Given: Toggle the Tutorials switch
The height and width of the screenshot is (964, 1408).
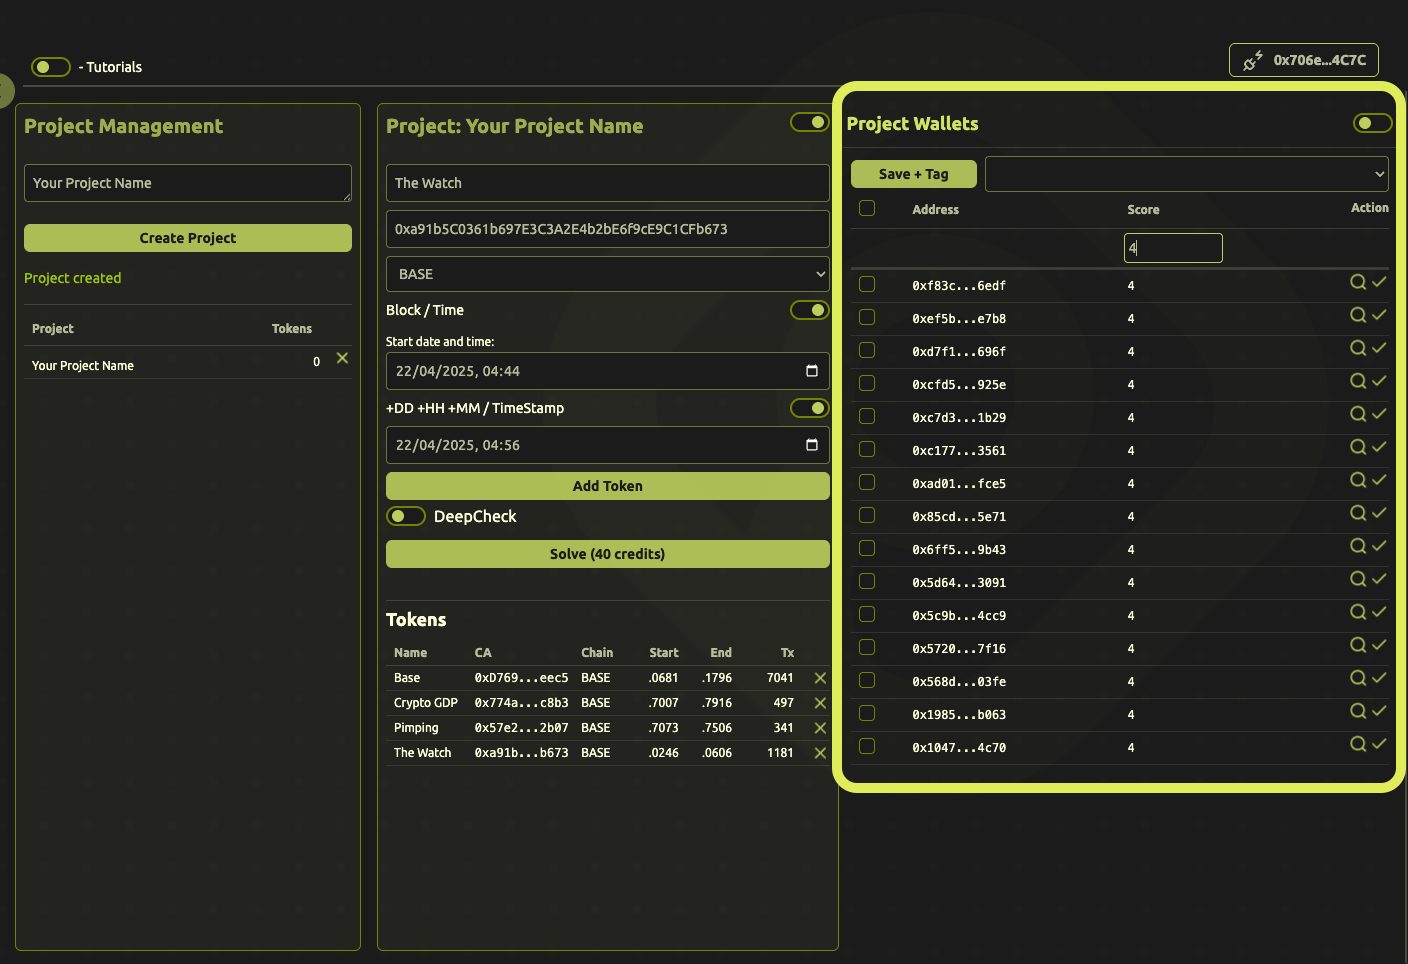Looking at the screenshot, I should click(x=50, y=67).
